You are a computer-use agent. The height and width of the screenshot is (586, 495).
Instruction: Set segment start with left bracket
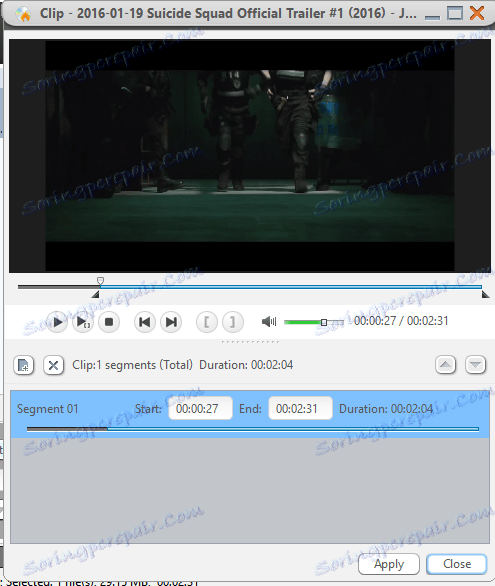[x=207, y=322]
